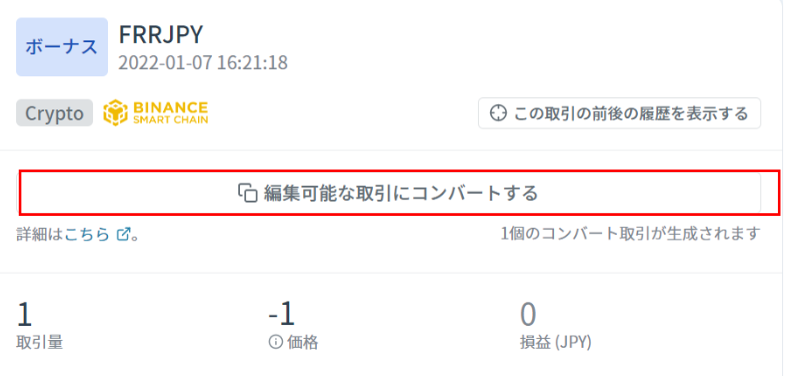The height and width of the screenshot is (376, 787).
Task: Click the 損益 value 0
Action: pos(528,315)
